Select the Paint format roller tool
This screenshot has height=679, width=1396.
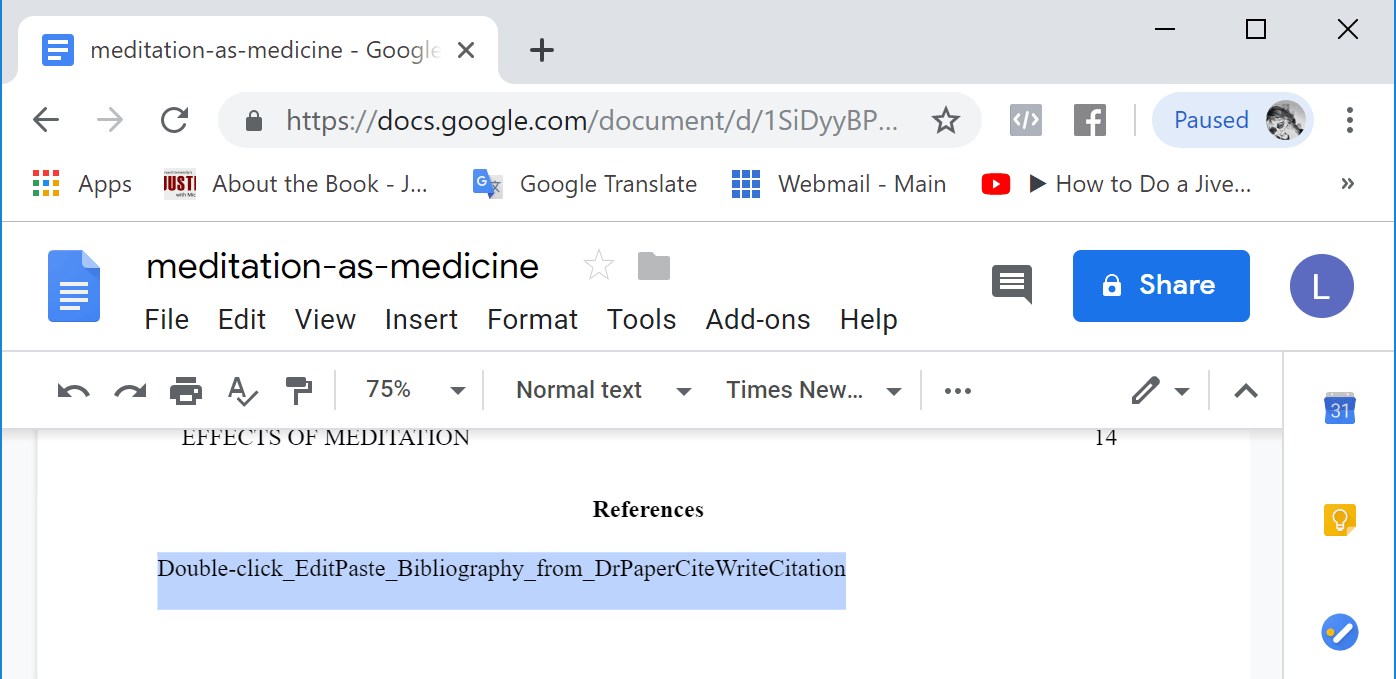299,391
